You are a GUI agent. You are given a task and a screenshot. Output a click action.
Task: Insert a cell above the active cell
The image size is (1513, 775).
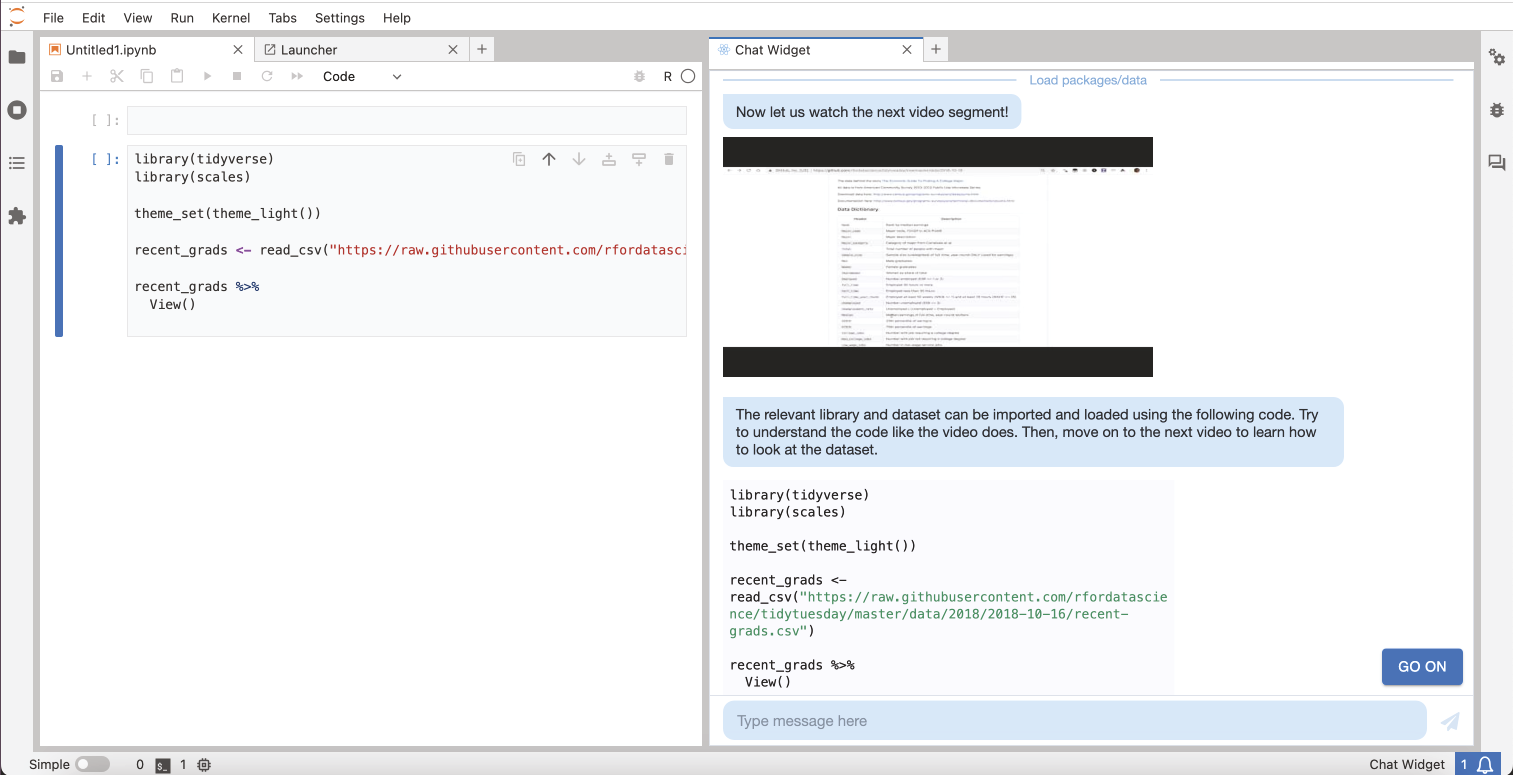coord(609,159)
